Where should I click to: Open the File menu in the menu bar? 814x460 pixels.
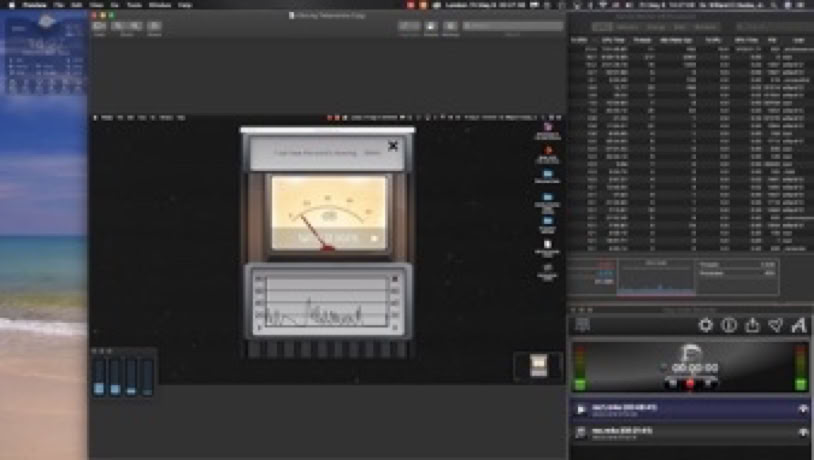(60, 5)
